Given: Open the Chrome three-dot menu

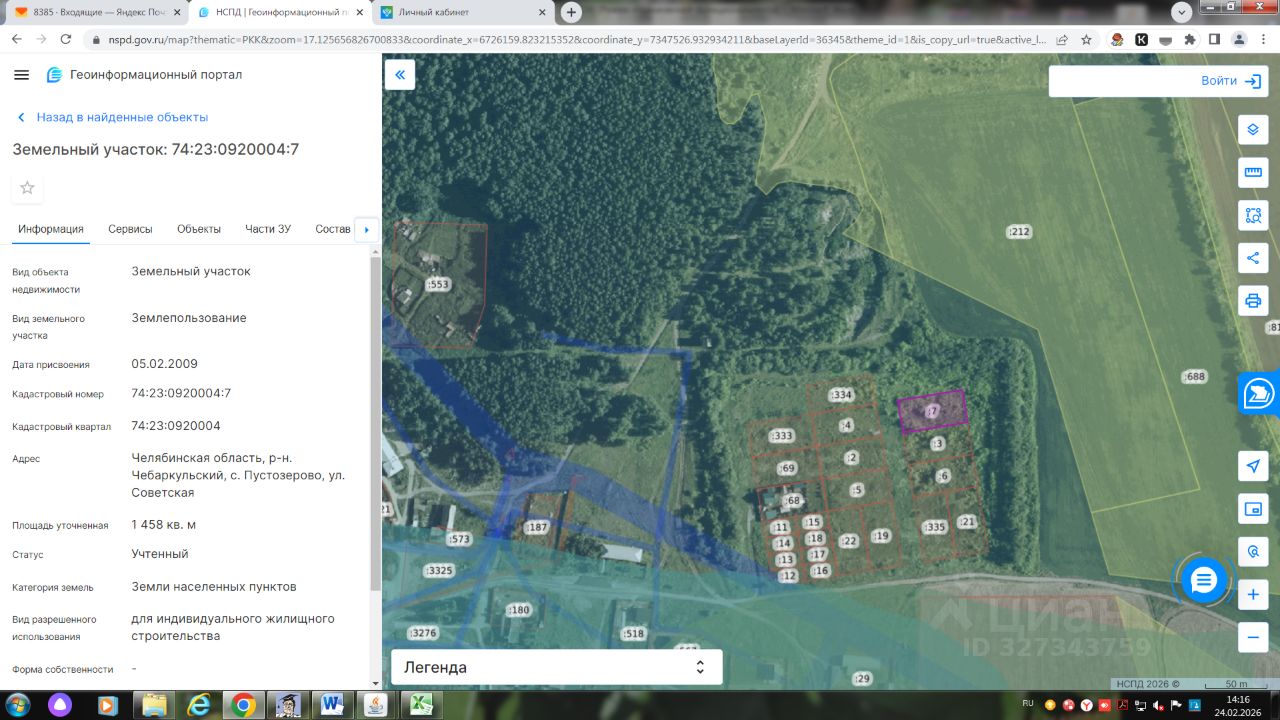Looking at the screenshot, I should pyautogui.click(x=1263, y=39).
